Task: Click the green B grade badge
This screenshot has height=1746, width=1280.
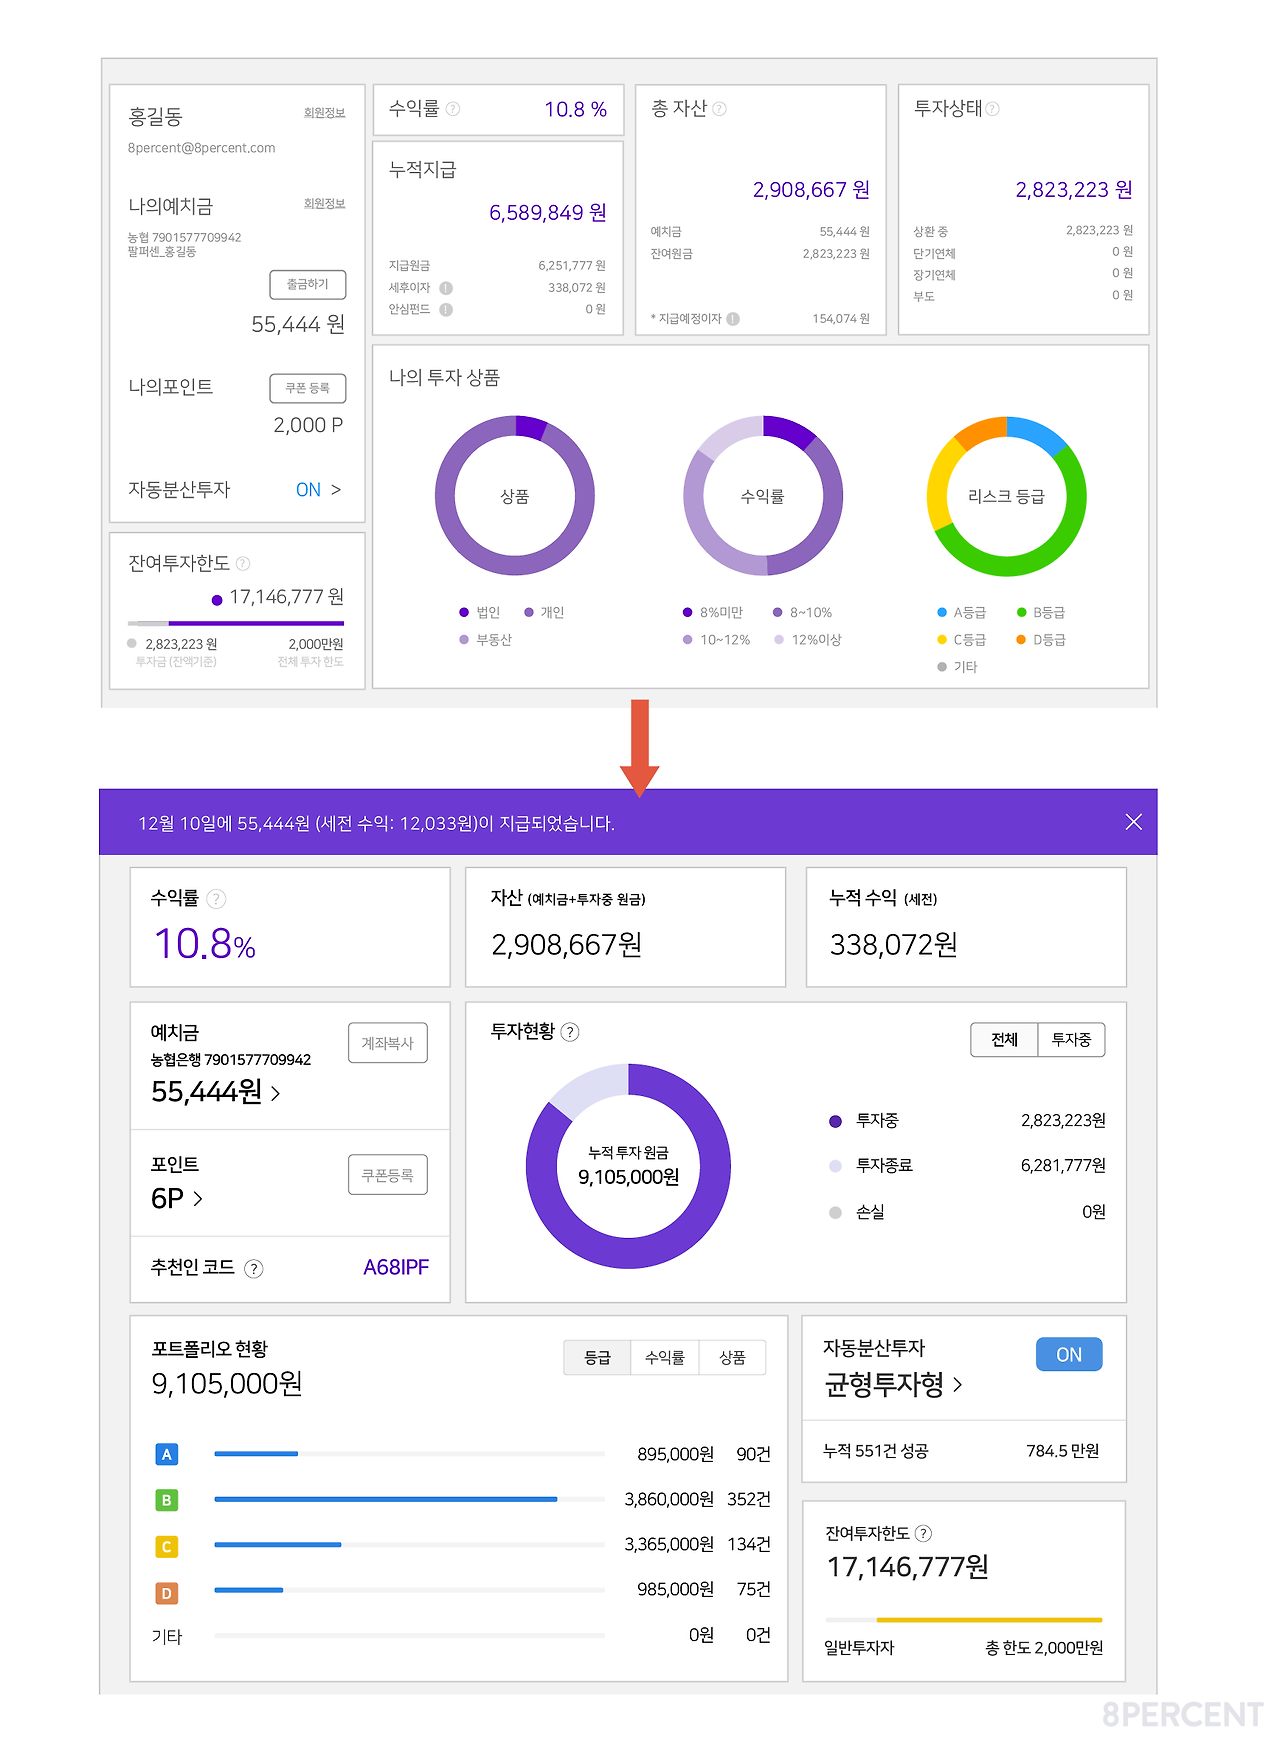Action: click(167, 1500)
